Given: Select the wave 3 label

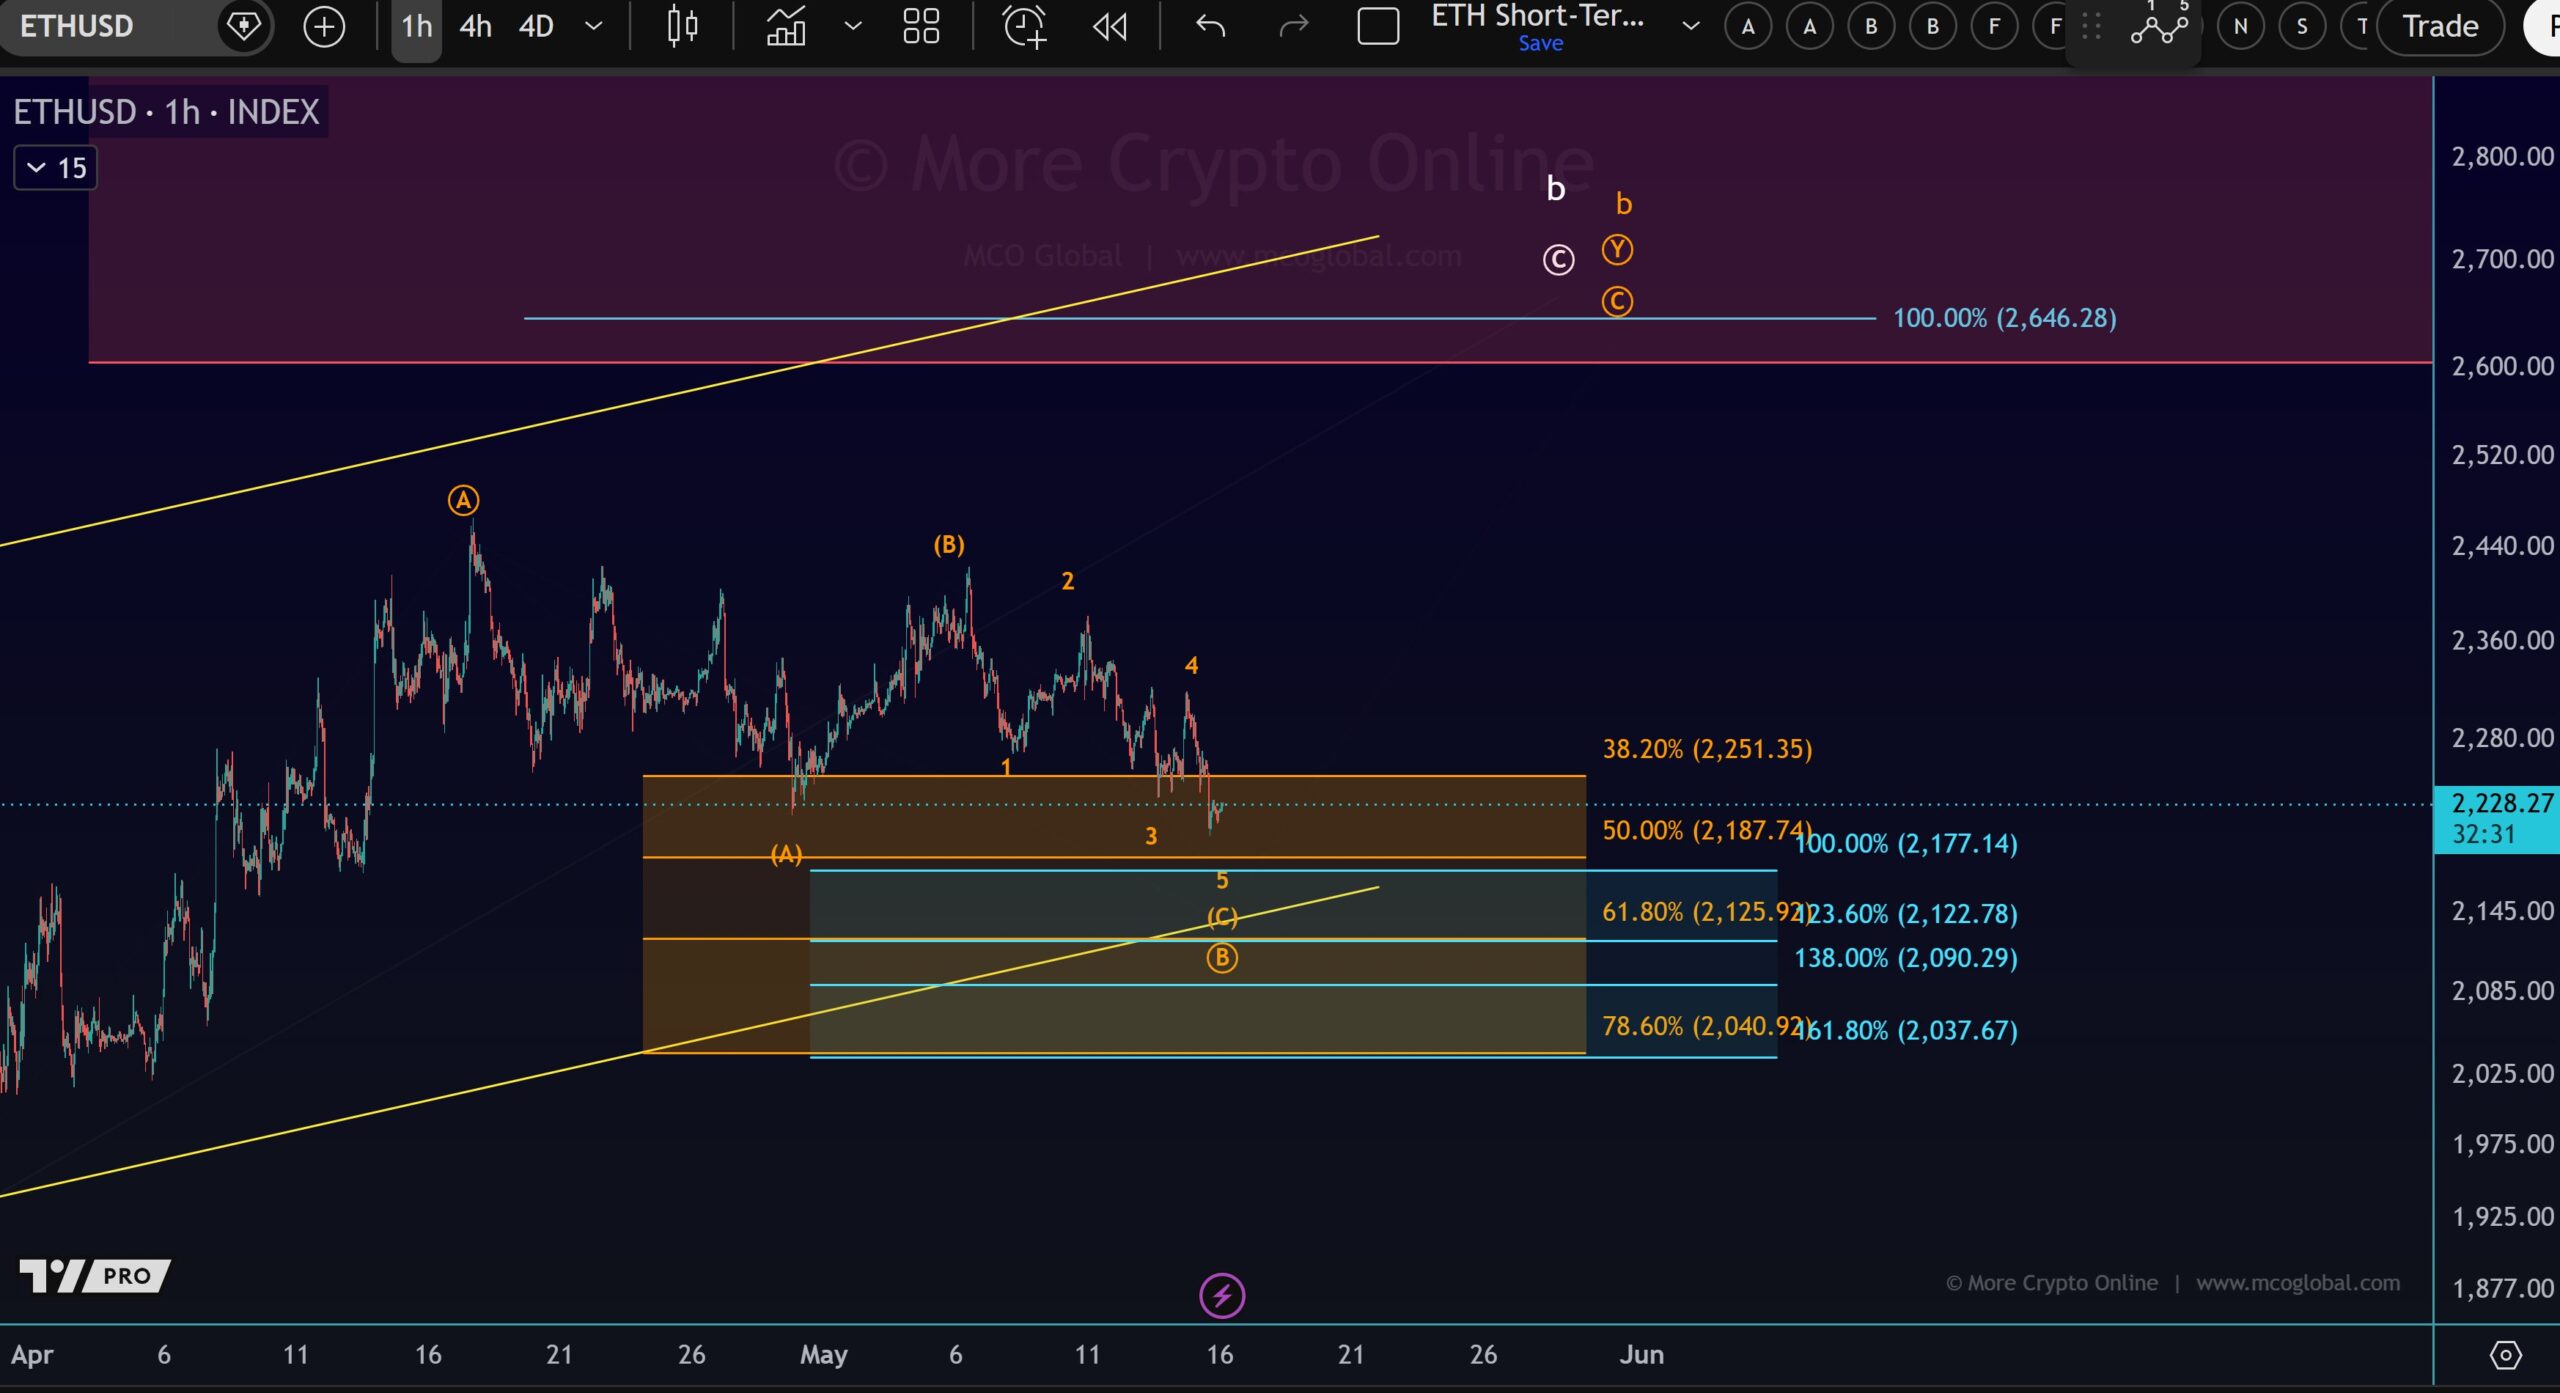Looking at the screenshot, I should click(1151, 837).
